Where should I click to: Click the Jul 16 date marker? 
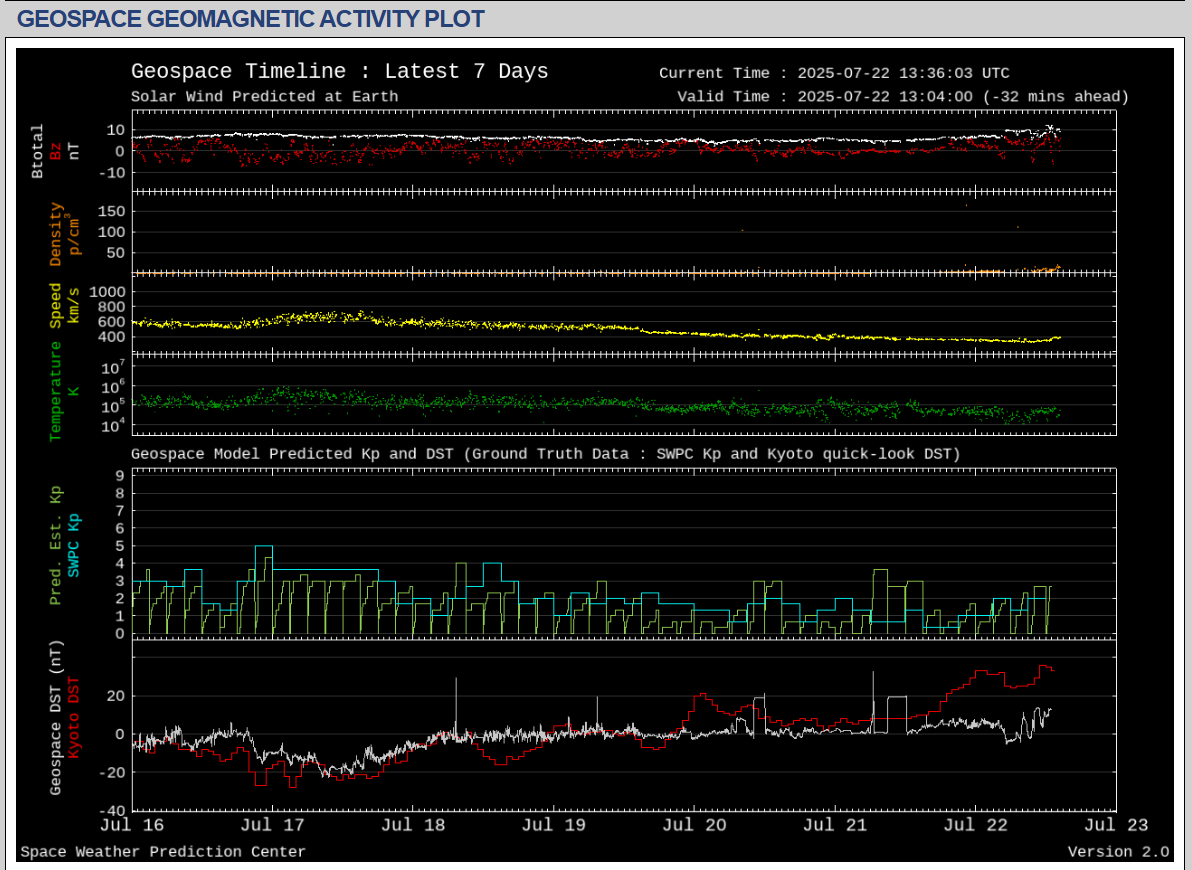[132, 826]
